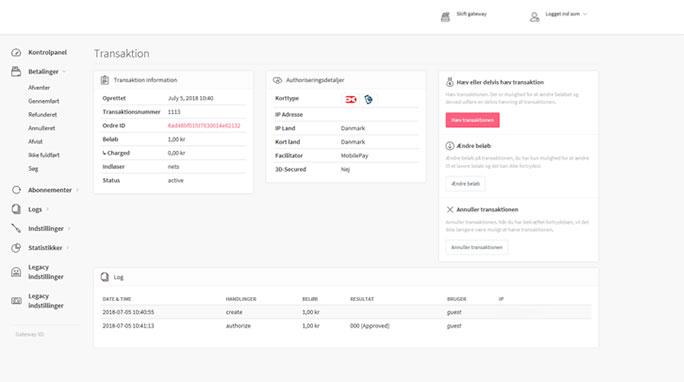Open the red Ordre ID link
Screen dimensions: 684x382
(204, 126)
